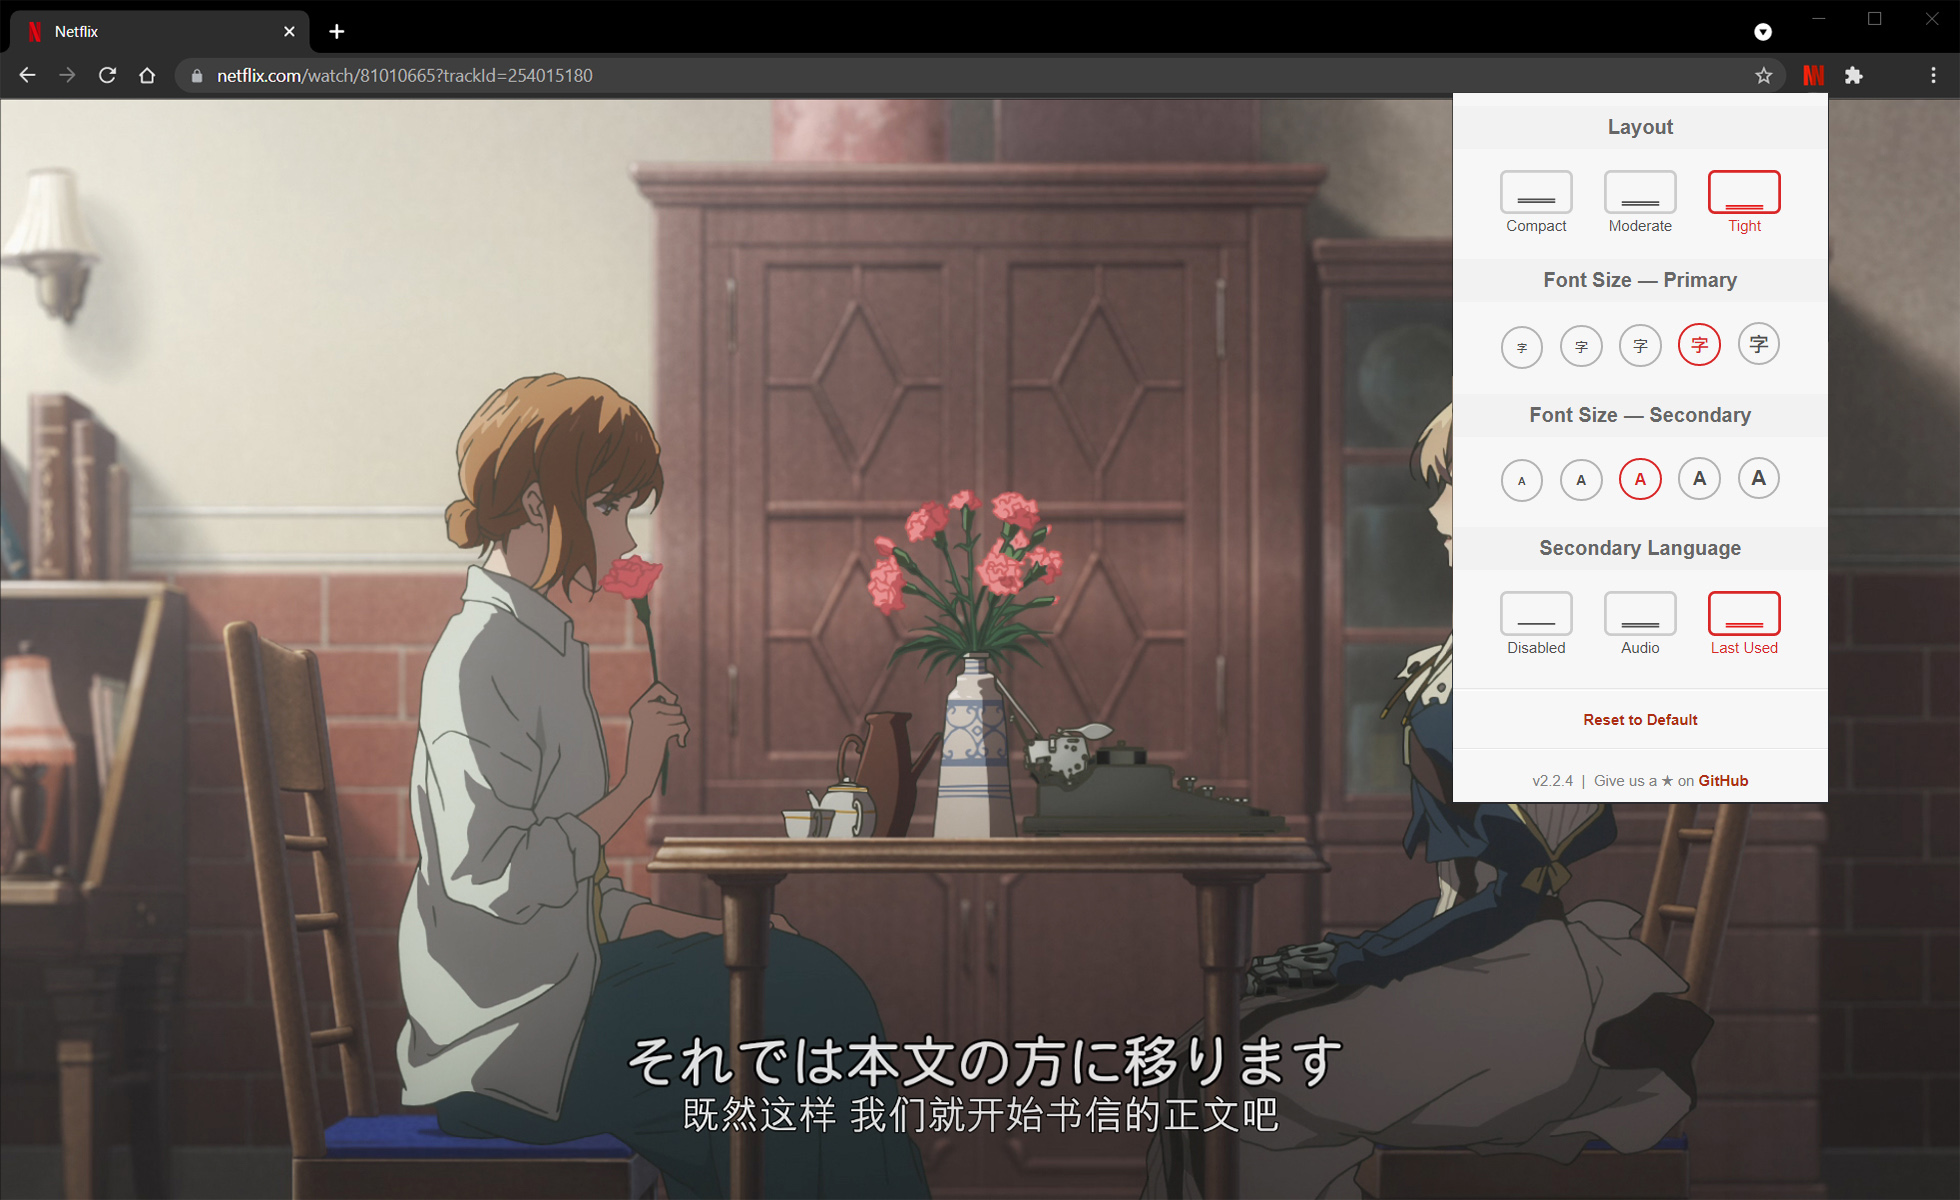Pick the smallest primary font size
Viewport: 1960px width, 1200px height.
[x=1522, y=347]
